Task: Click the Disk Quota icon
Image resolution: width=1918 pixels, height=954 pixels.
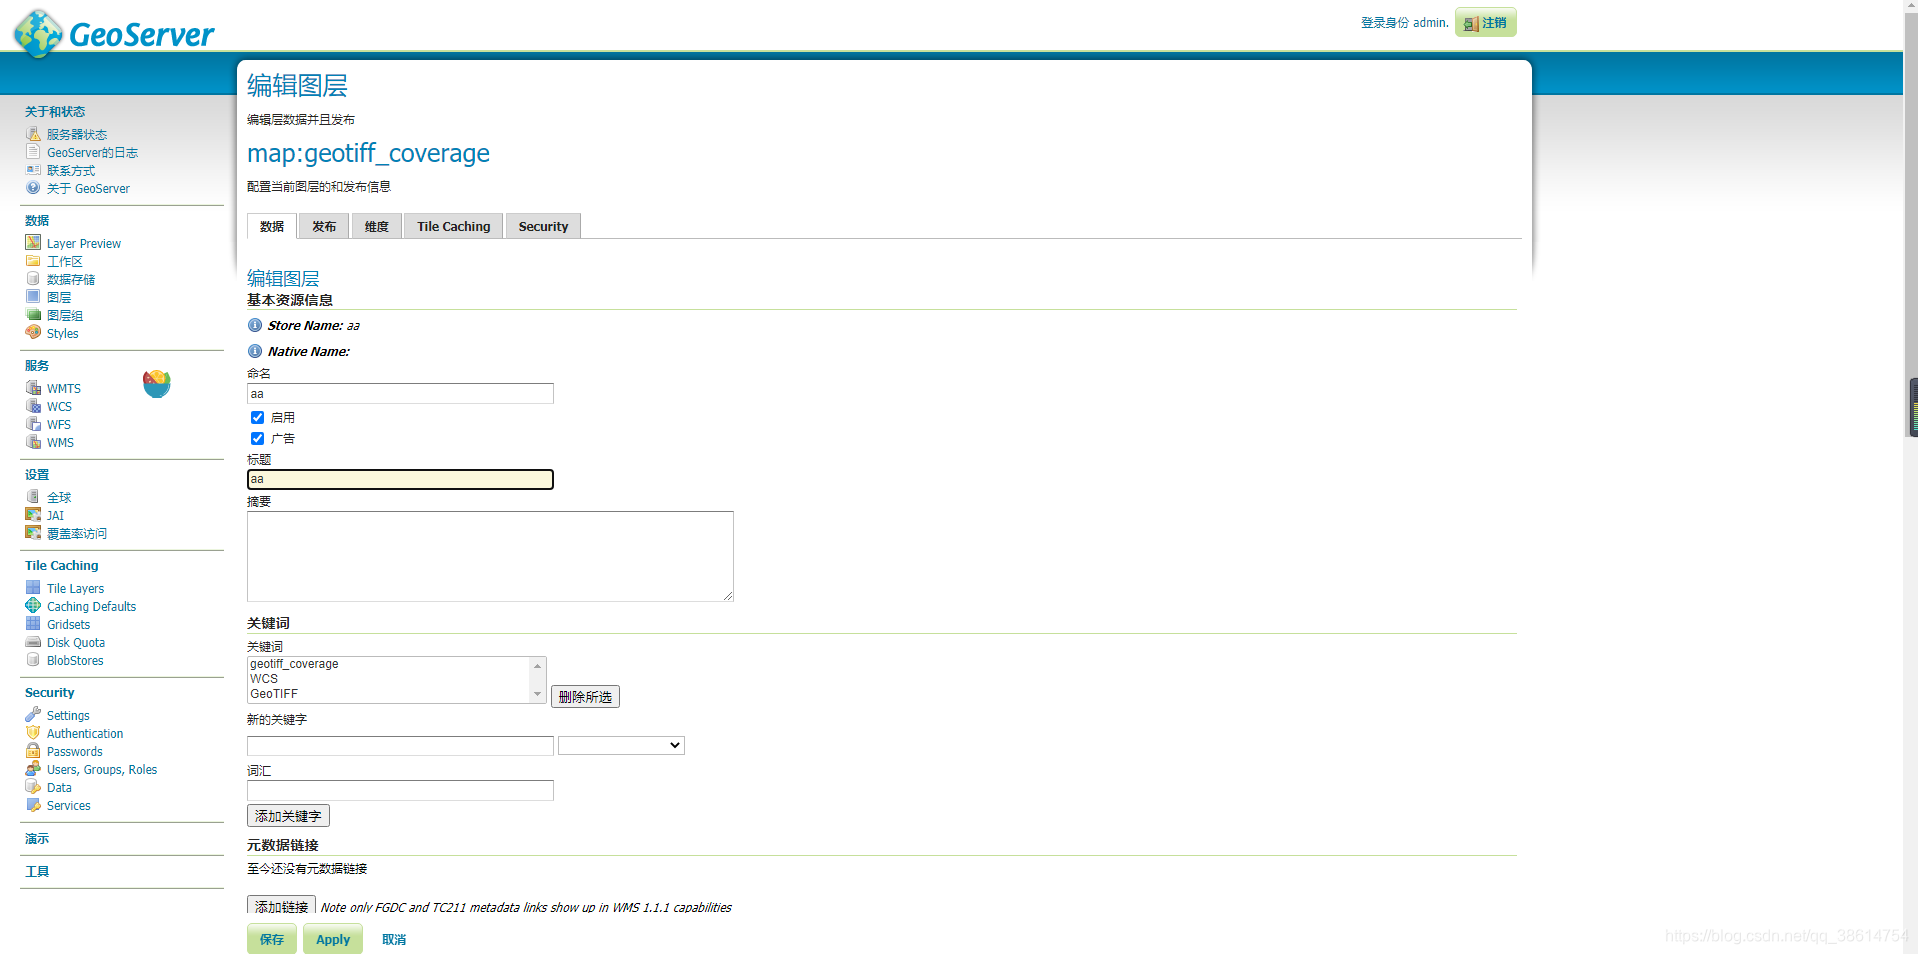Action: tap(33, 642)
